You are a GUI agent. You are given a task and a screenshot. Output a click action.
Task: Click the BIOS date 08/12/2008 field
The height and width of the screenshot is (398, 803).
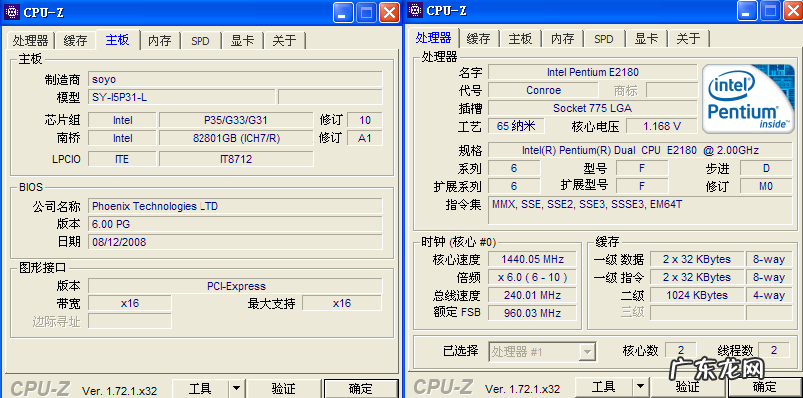click(x=235, y=242)
